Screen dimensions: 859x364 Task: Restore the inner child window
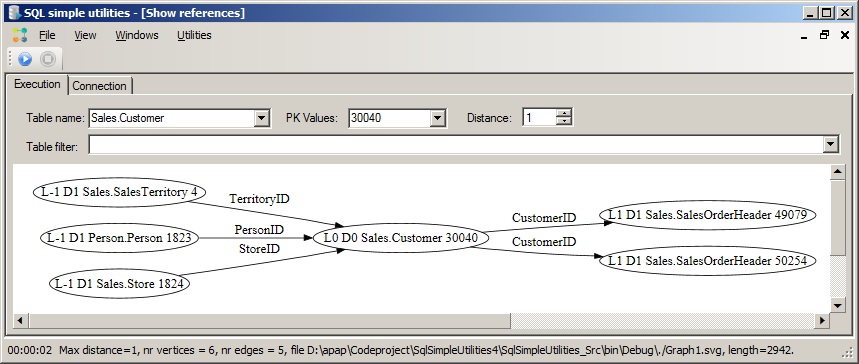[824, 35]
